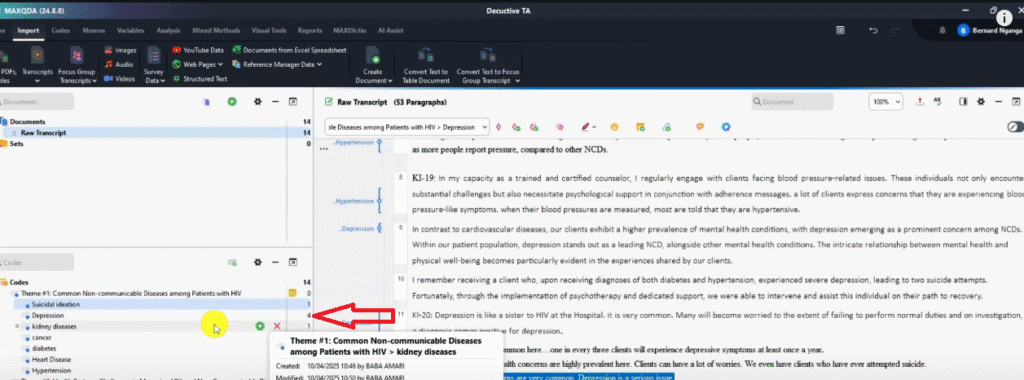Click emoticode smiley icon
Image resolution: width=1024 pixels, height=380 pixels.
tap(614, 127)
